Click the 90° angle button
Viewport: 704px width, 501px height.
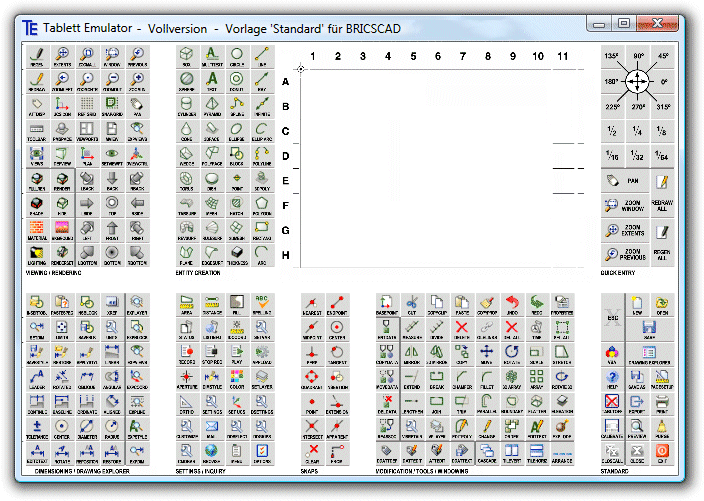(x=638, y=56)
